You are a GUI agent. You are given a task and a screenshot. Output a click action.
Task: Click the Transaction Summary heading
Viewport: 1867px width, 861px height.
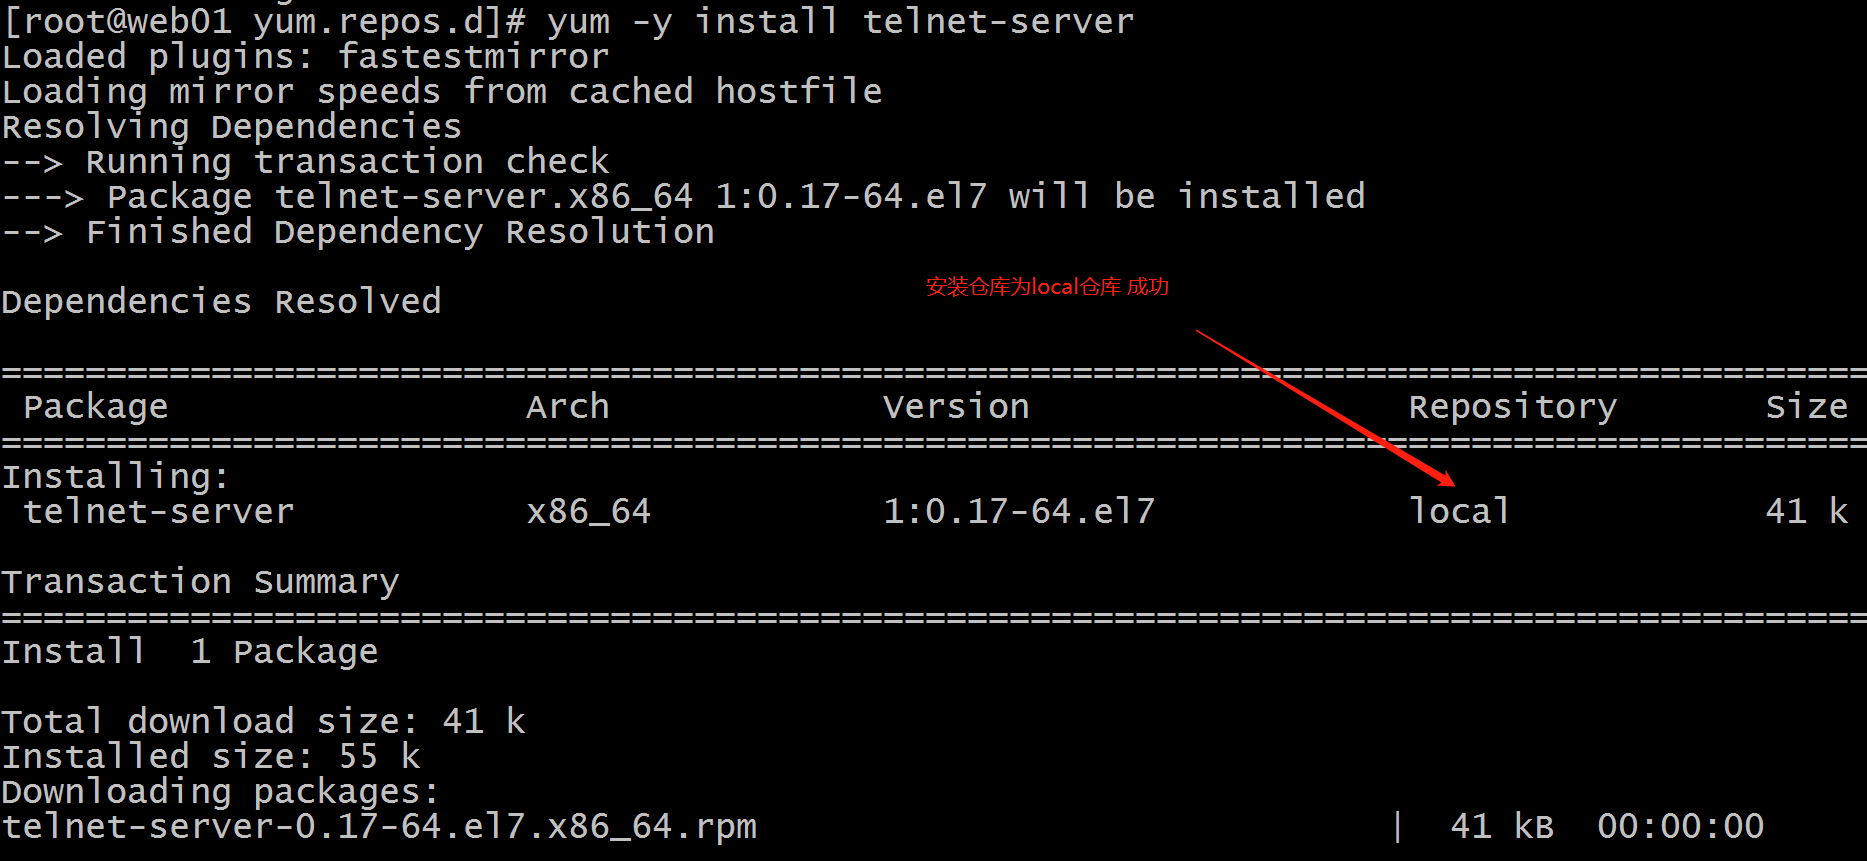201,582
